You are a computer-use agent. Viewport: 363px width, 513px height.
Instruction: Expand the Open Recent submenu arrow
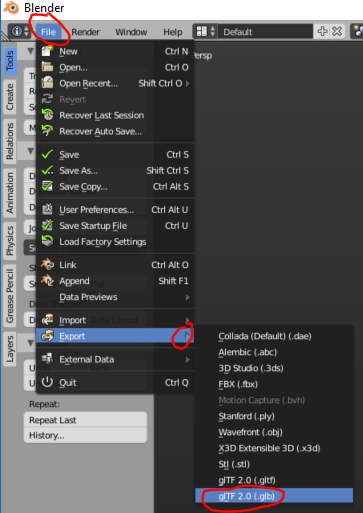point(188,83)
